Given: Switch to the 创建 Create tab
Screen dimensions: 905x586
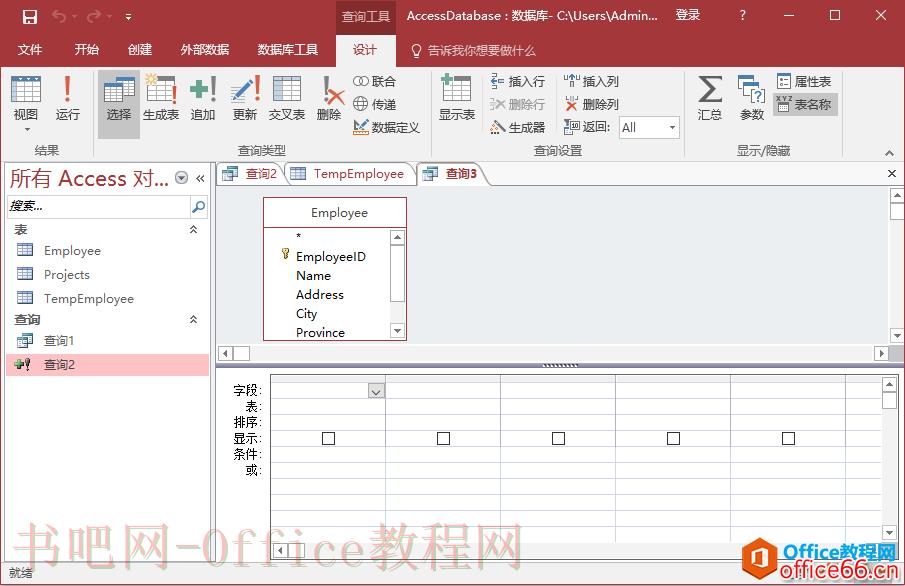Looking at the screenshot, I should [140, 50].
